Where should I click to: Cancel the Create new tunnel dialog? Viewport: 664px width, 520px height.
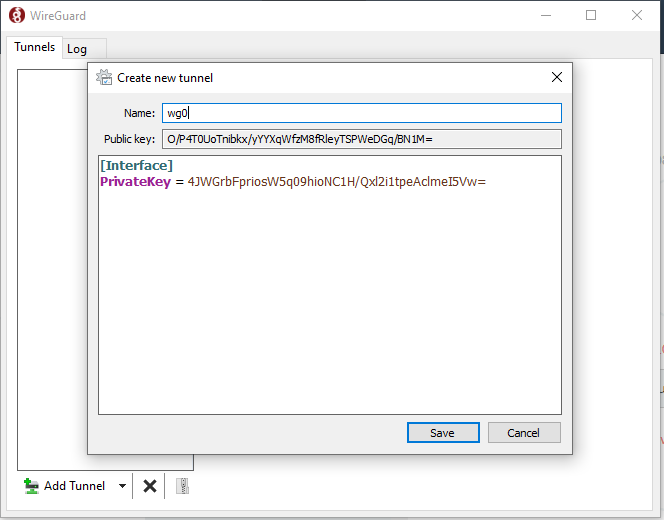(524, 432)
